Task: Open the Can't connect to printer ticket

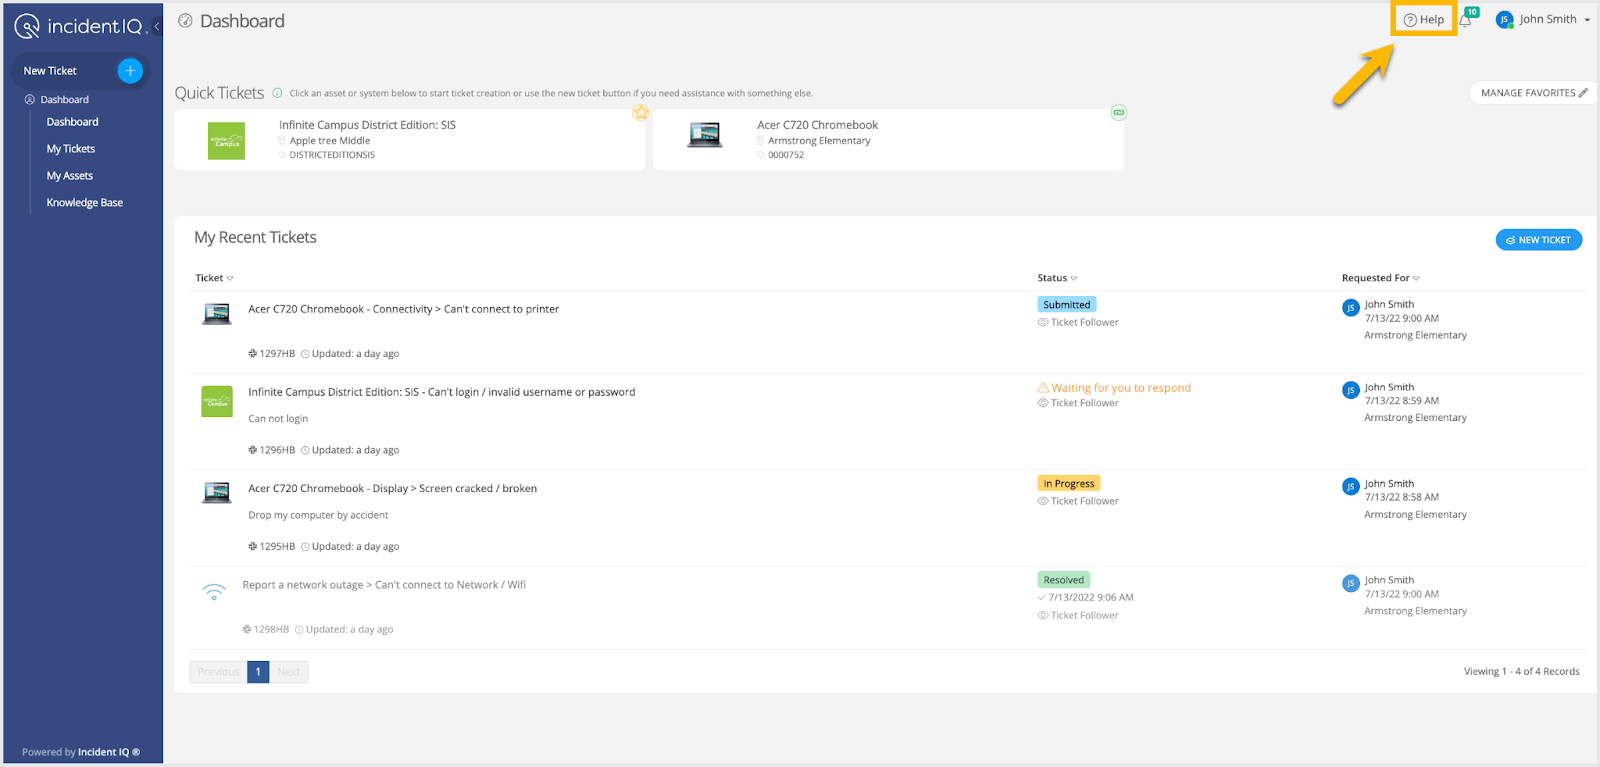Action: pos(403,309)
